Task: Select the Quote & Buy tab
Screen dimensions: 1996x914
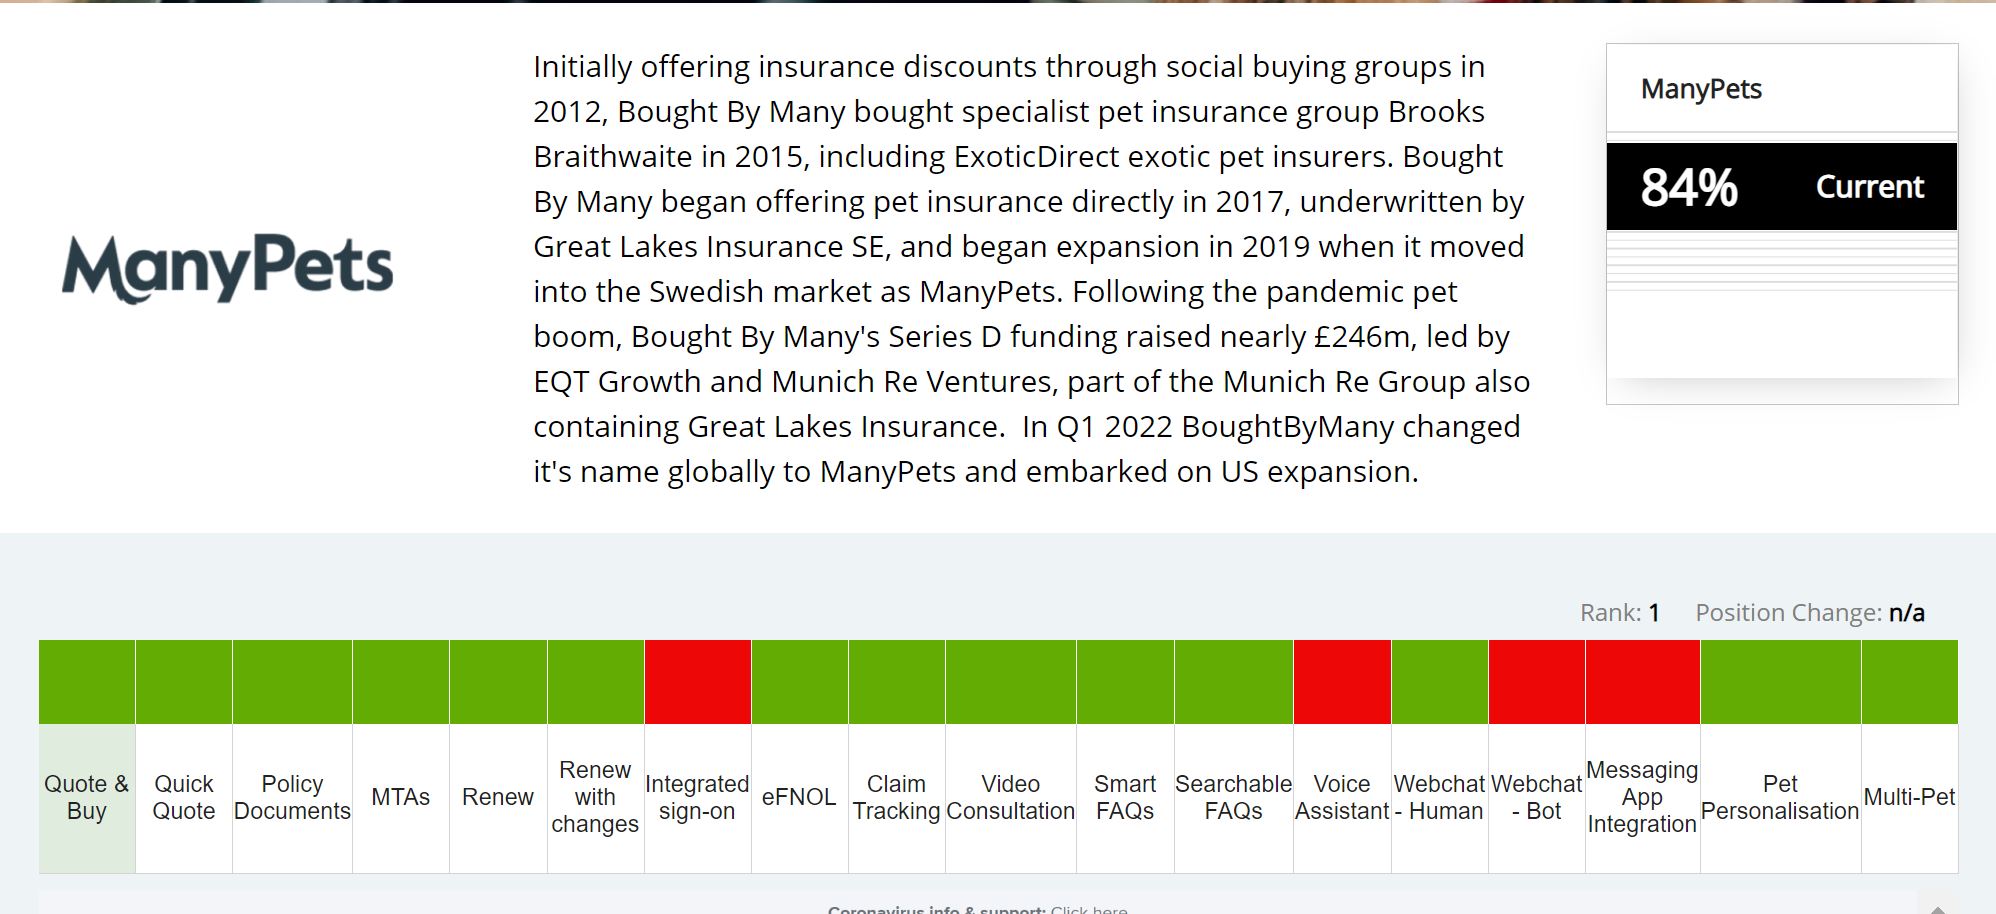Action: click(87, 797)
